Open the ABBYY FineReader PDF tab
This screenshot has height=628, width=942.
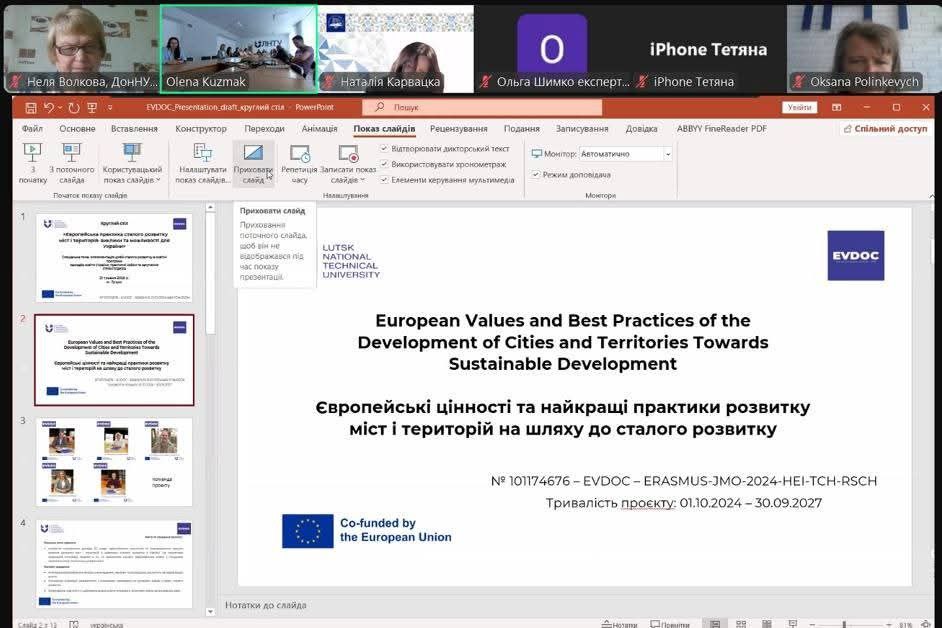coord(722,129)
